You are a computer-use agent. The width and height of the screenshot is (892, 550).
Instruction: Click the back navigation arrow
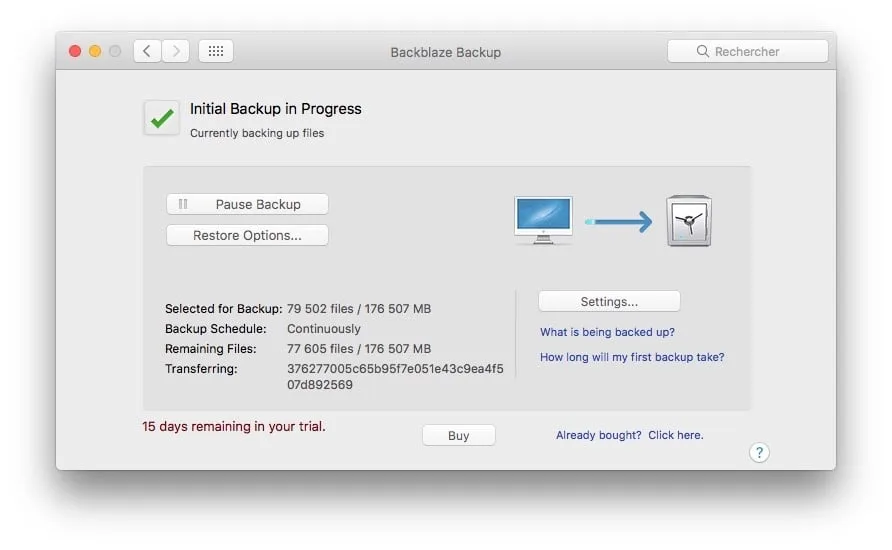147,51
